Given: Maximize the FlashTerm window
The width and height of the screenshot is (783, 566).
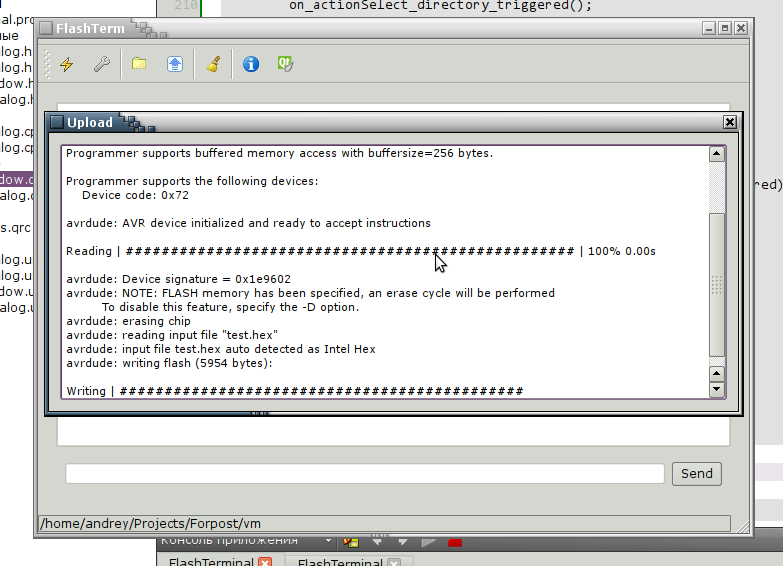Looking at the screenshot, I should [725, 28].
